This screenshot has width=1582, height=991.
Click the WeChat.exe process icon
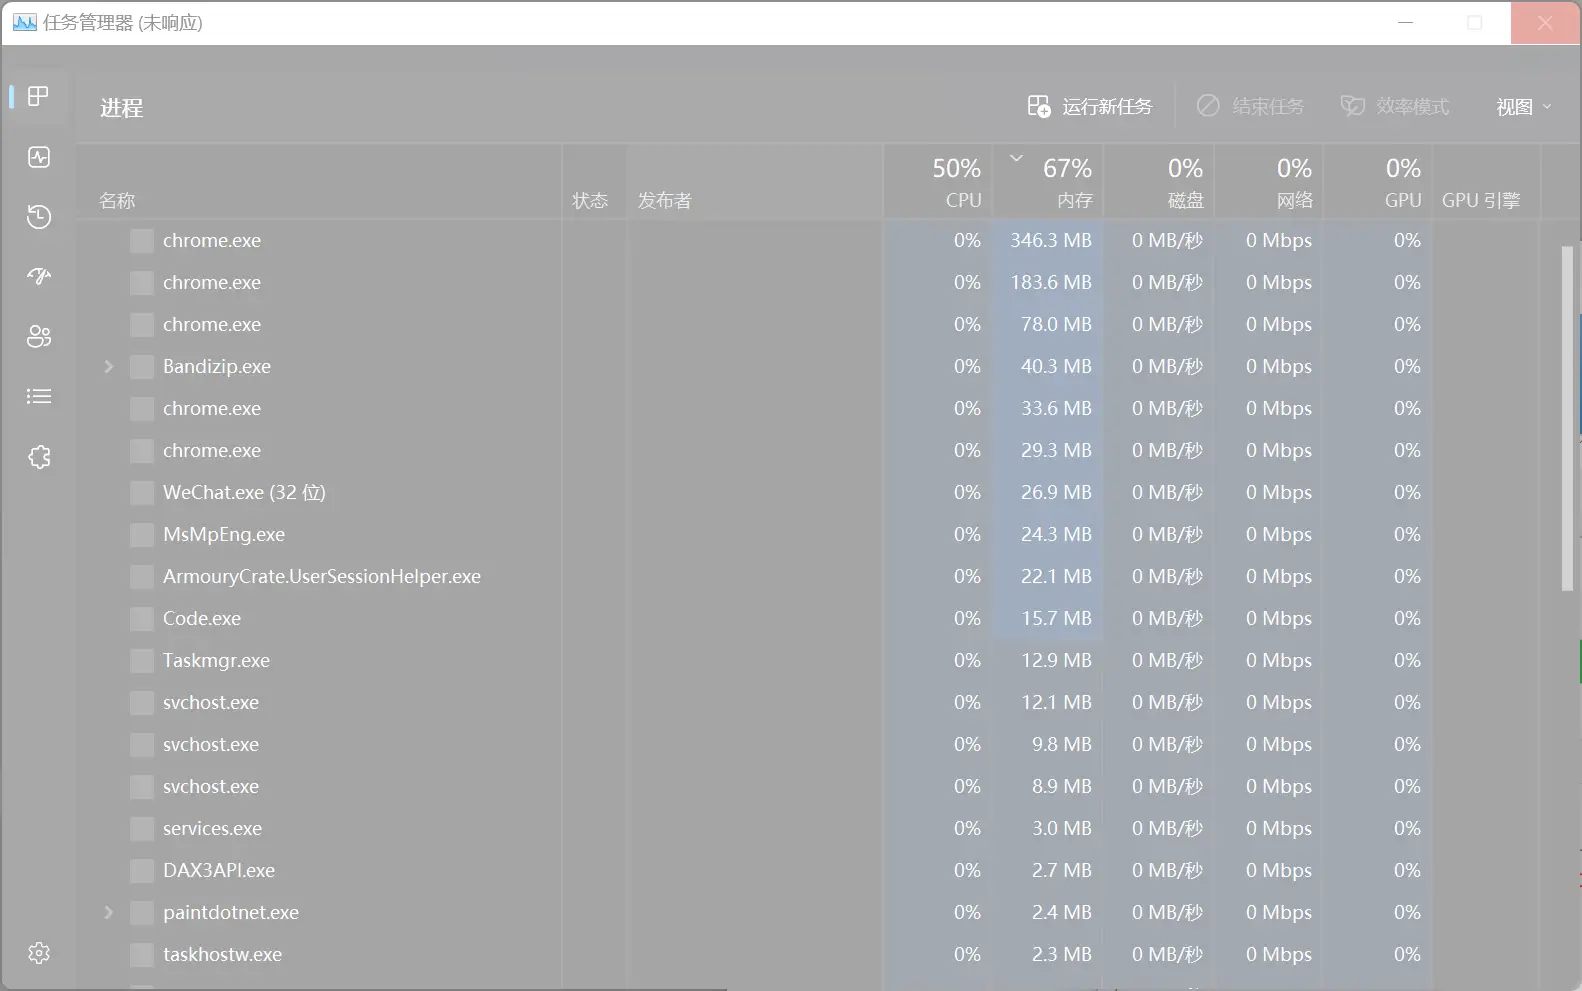pyautogui.click(x=142, y=493)
